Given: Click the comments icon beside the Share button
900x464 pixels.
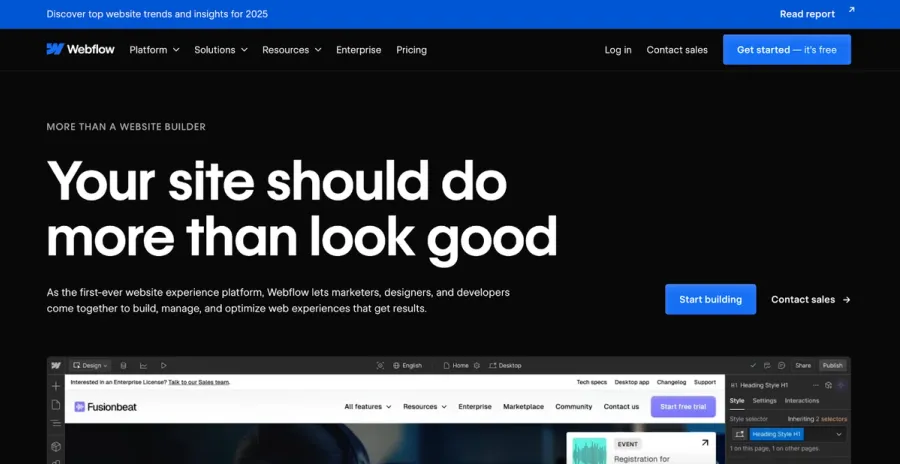Looking at the screenshot, I should pyautogui.click(x=781, y=365).
